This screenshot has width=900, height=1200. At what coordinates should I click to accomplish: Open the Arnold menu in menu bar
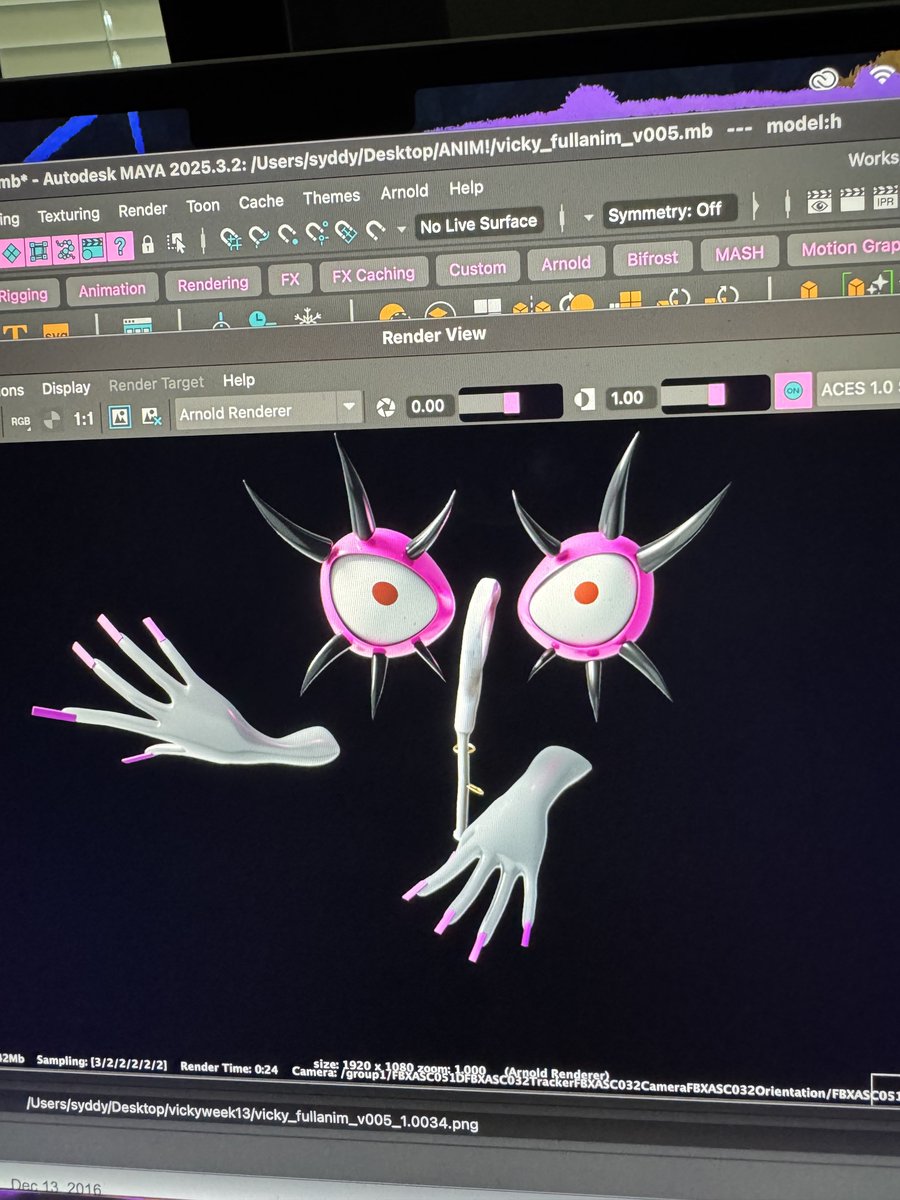click(x=404, y=192)
